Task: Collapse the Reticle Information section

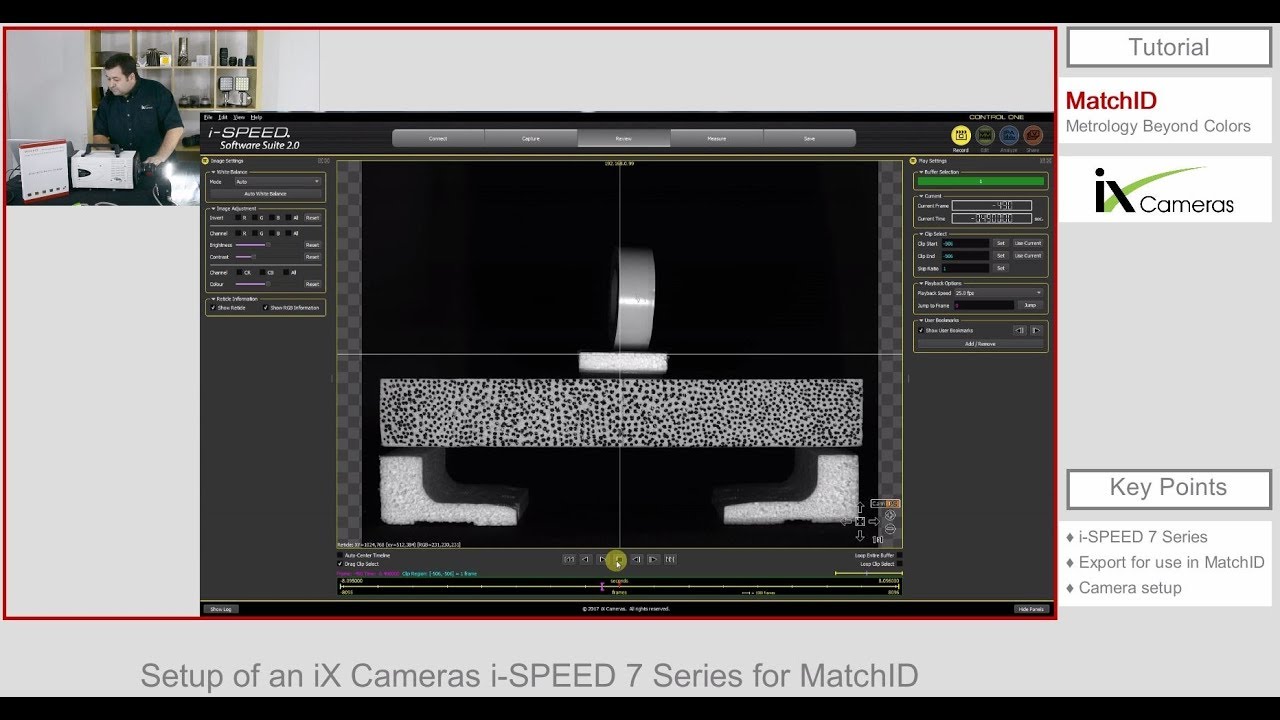Action: [x=213, y=299]
